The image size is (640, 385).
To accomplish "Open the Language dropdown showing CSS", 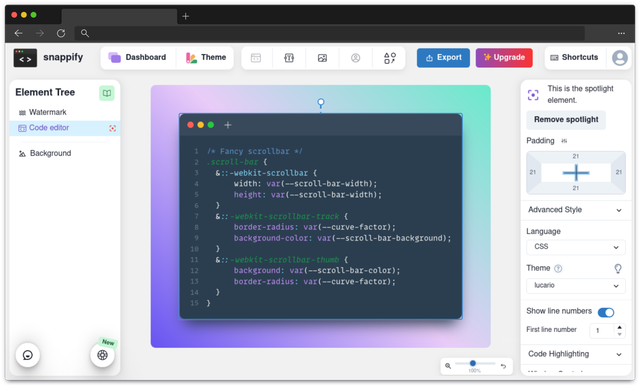I will (576, 247).
